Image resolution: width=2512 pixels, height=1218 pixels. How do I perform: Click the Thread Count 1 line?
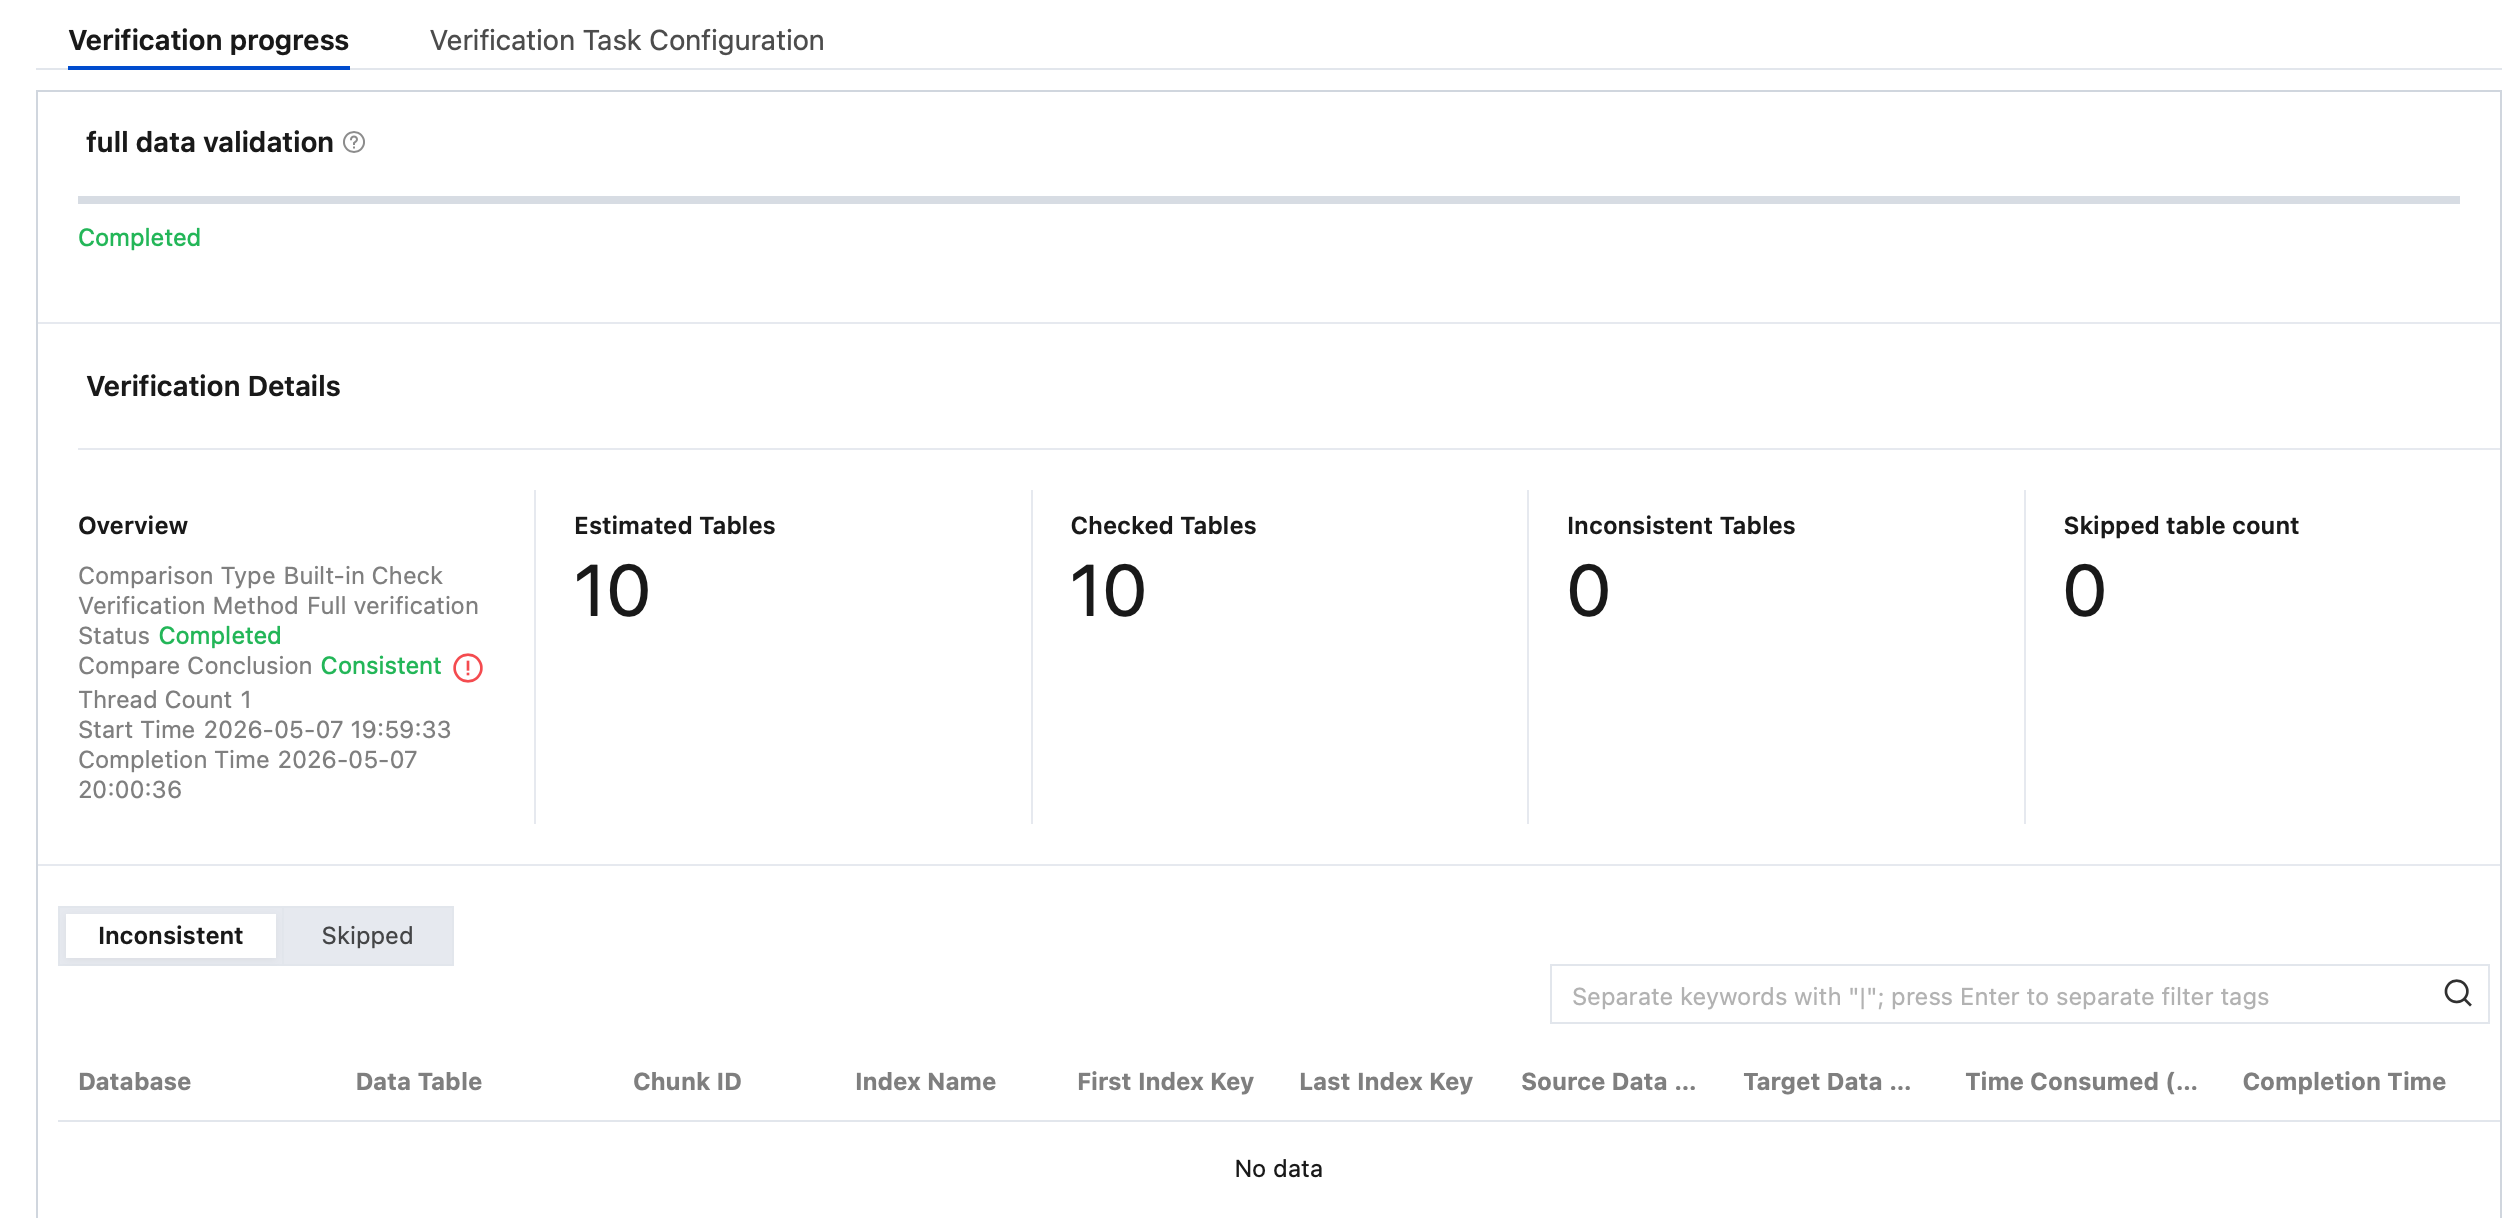tap(165, 700)
